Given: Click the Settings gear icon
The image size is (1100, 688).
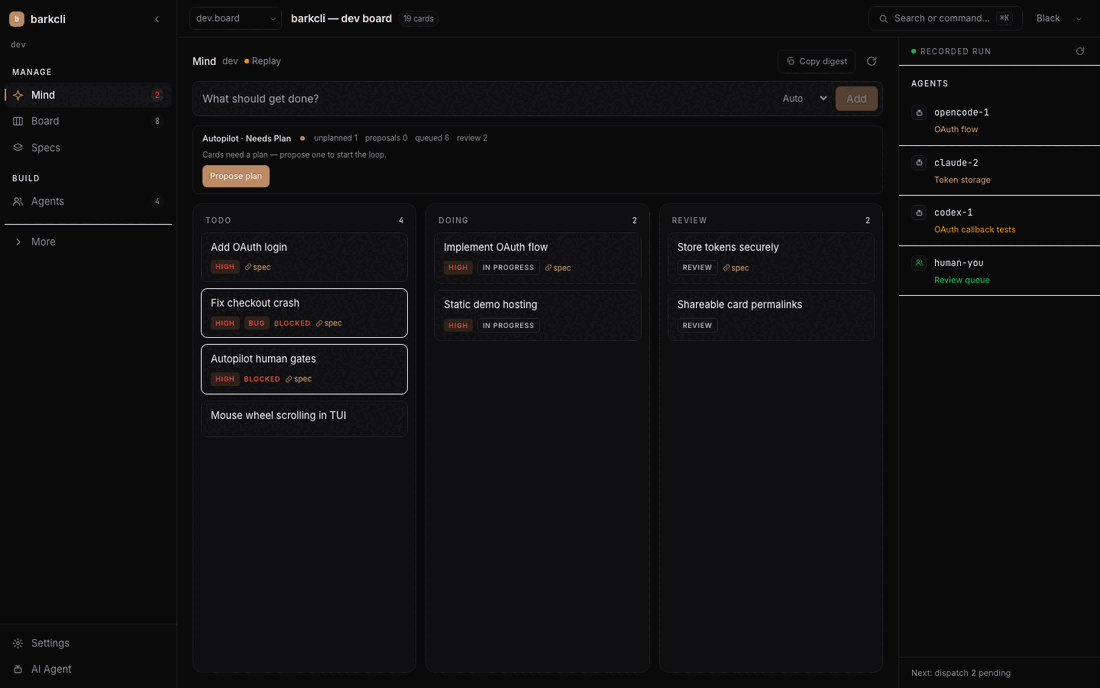Looking at the screenshot, I should pos(18,643).
